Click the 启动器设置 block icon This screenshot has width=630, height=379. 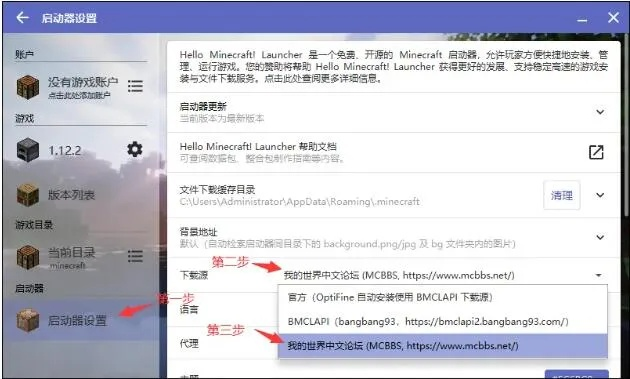(x=28, y=320)
